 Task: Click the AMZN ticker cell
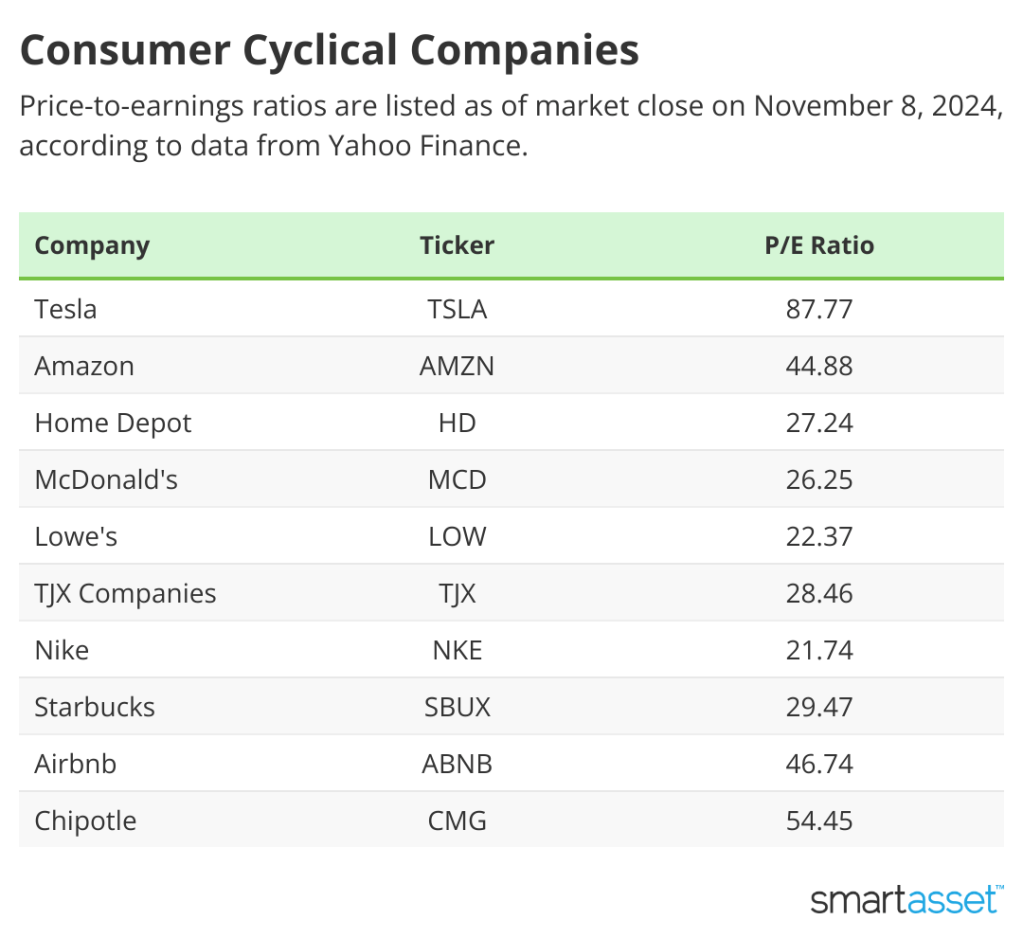pos(457,366)
